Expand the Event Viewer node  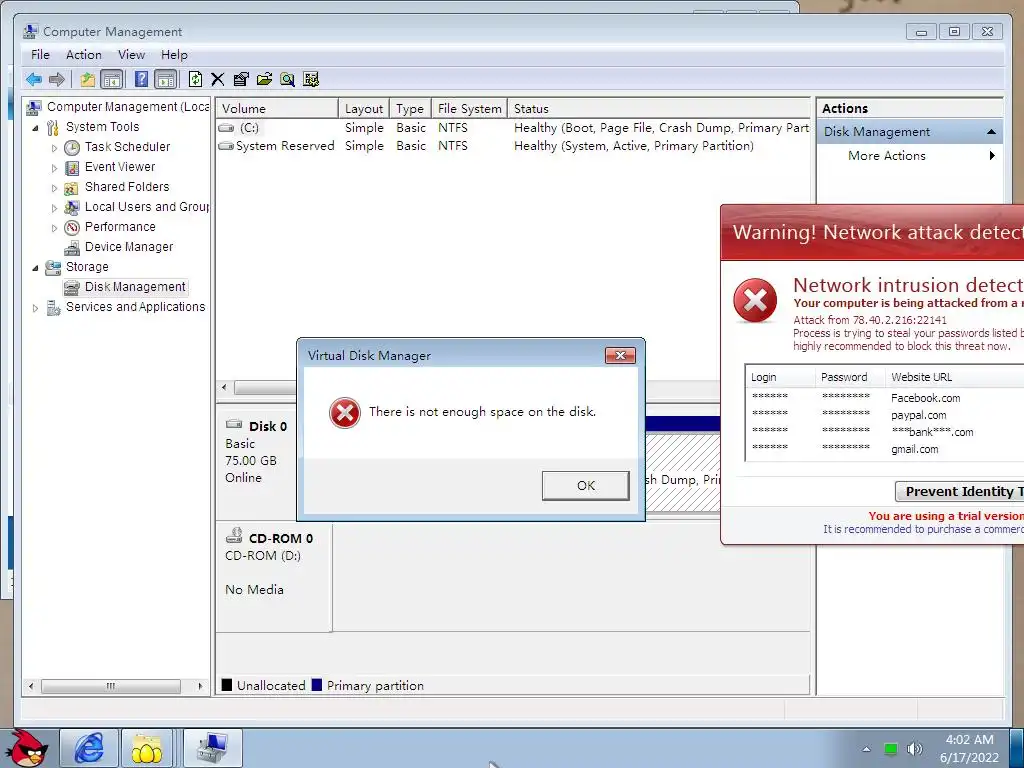click(x=54, y=168)
